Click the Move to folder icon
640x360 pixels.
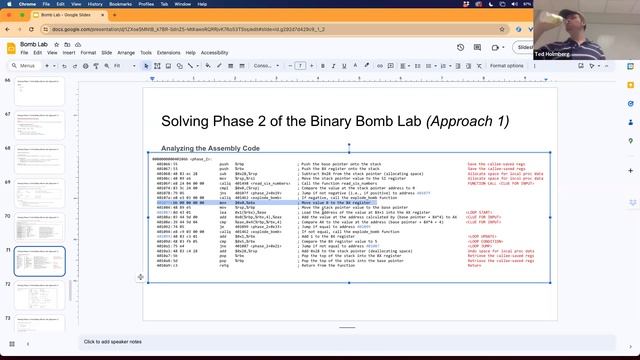click(x=67, y=44)
